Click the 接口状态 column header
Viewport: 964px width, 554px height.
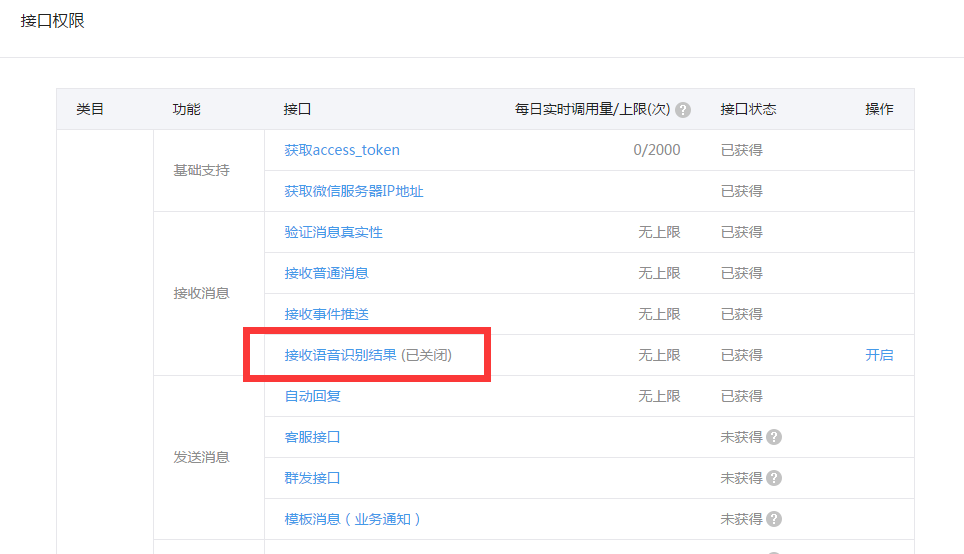(748, 109)
